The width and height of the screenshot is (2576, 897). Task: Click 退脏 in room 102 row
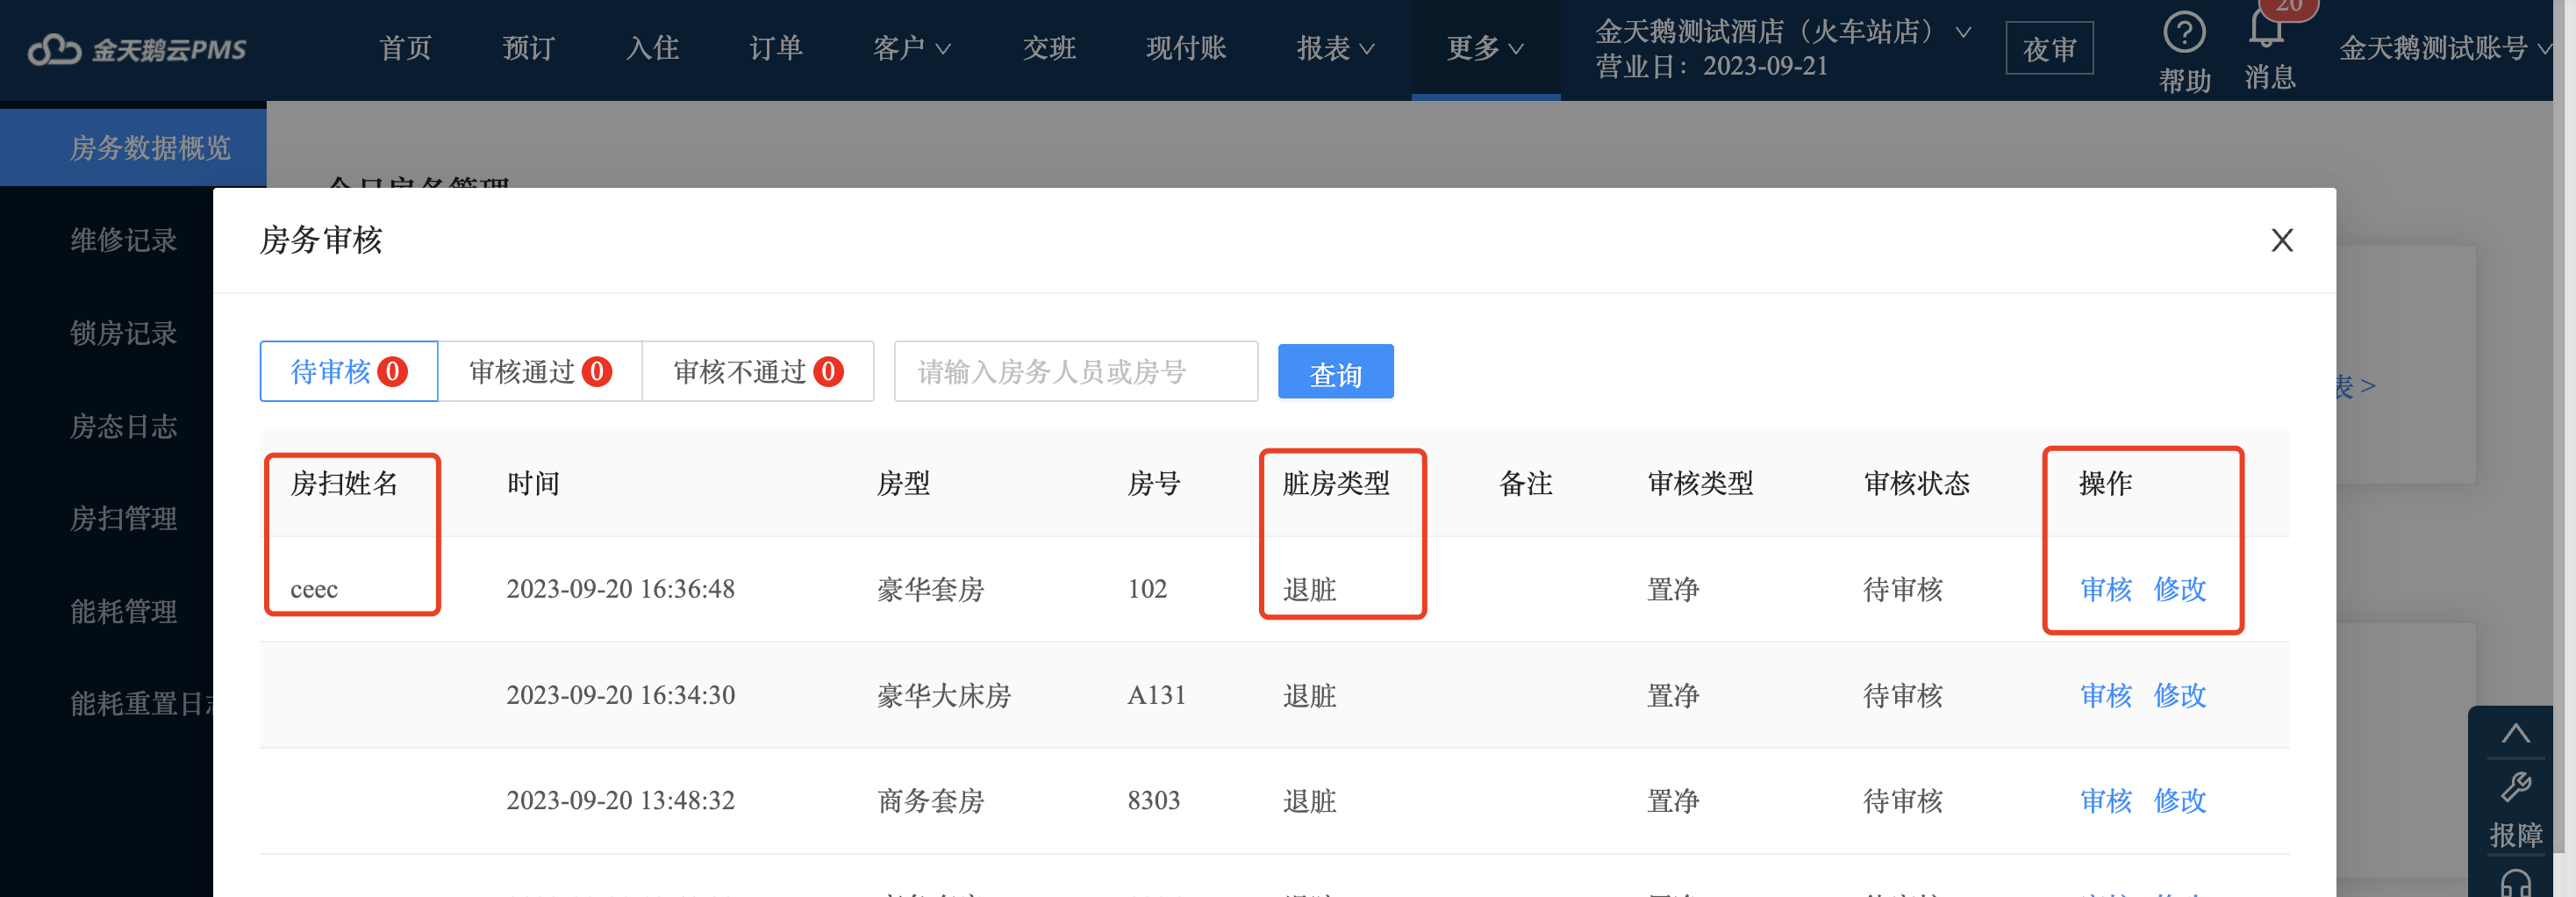pos(1309,589)
